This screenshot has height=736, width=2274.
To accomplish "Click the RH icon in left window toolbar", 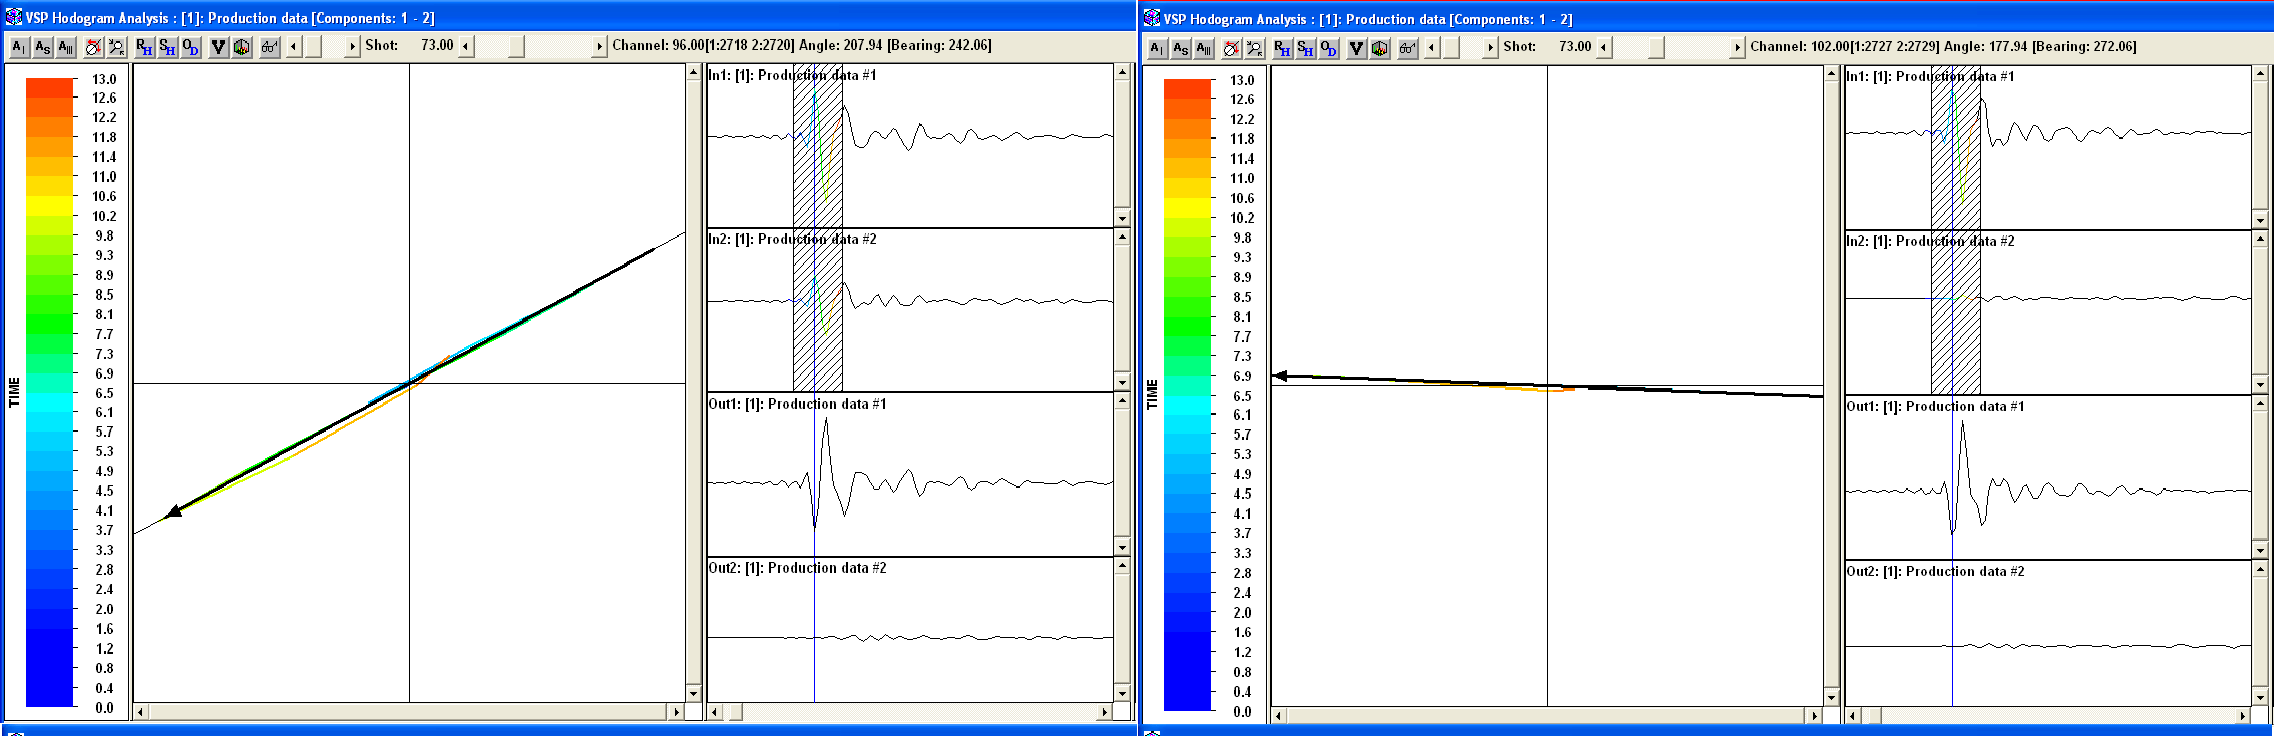I will (x=144, y=47).
